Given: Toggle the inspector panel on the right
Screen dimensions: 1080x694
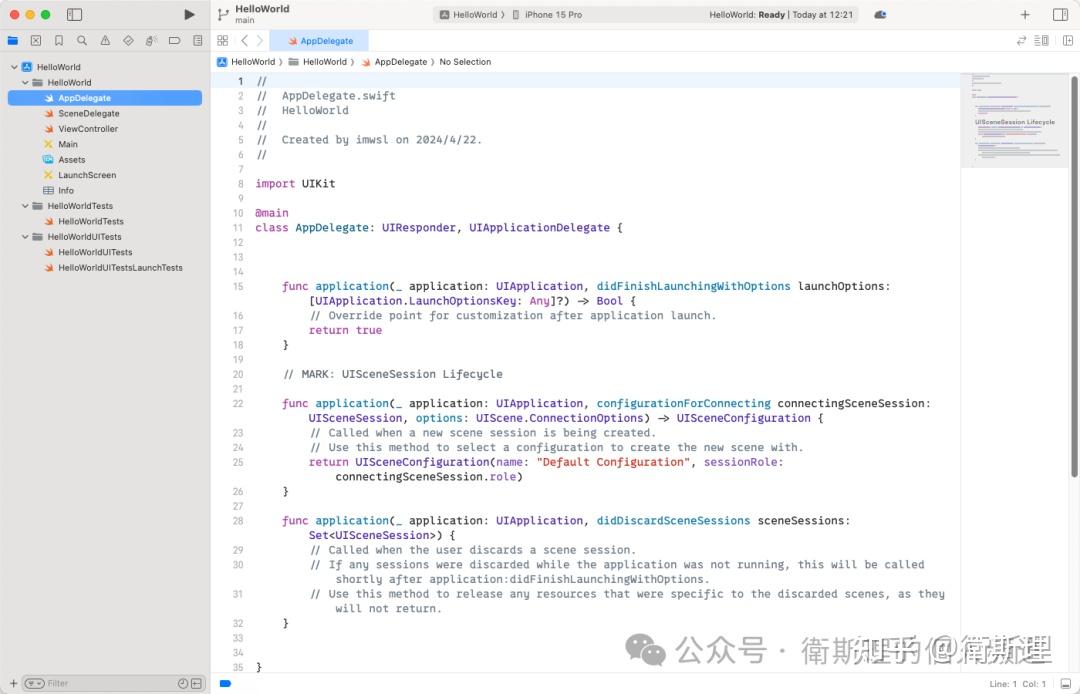Looking at the screenshot, I should click(x=1062, y=14).
